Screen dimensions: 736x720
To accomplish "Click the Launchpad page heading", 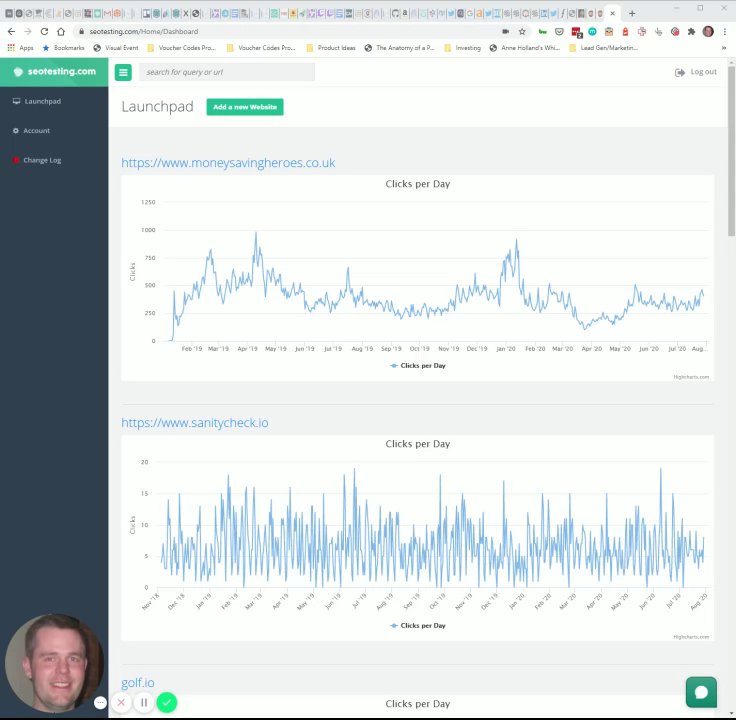I will click(x=157, y=107).
